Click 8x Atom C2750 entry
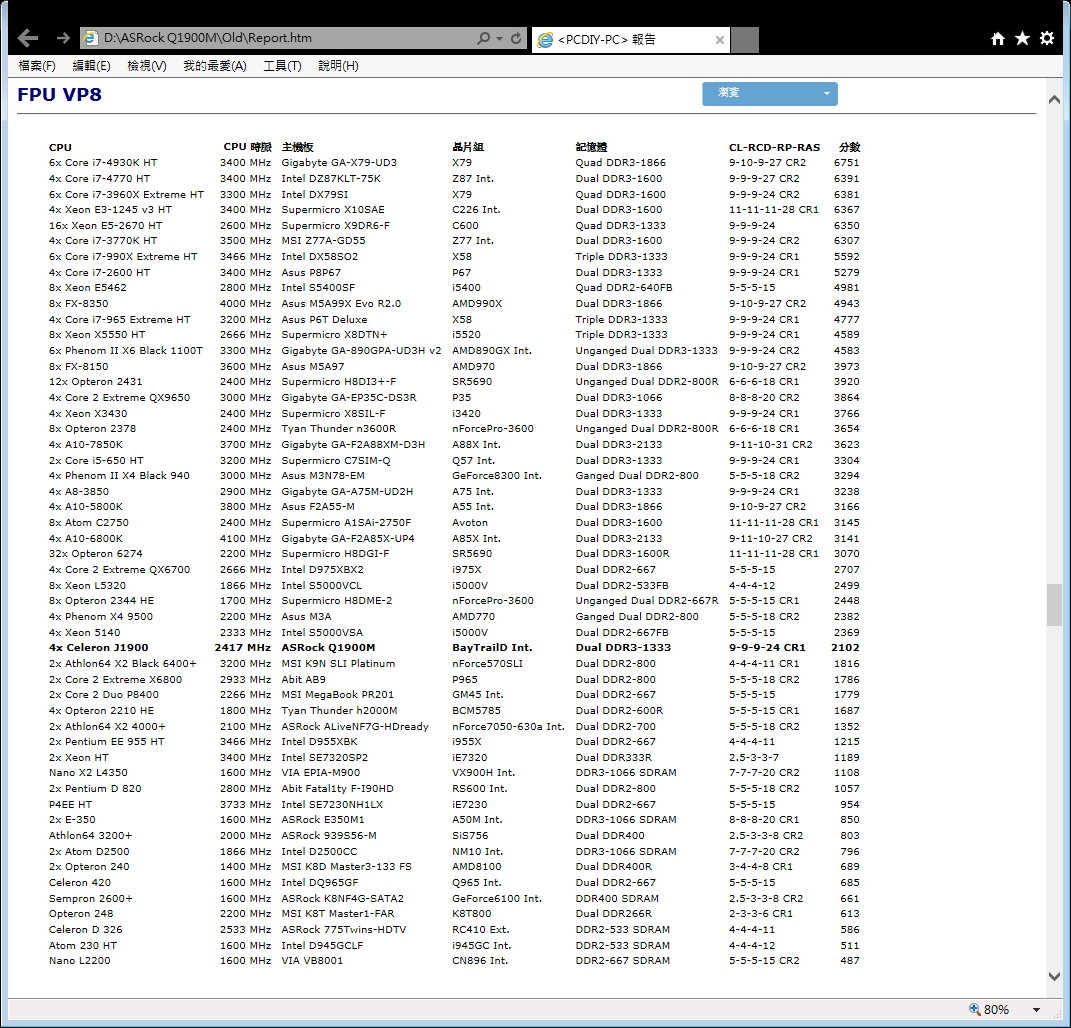Image resolution: width=1071 pixels, height=1028 pixels. 89,523
